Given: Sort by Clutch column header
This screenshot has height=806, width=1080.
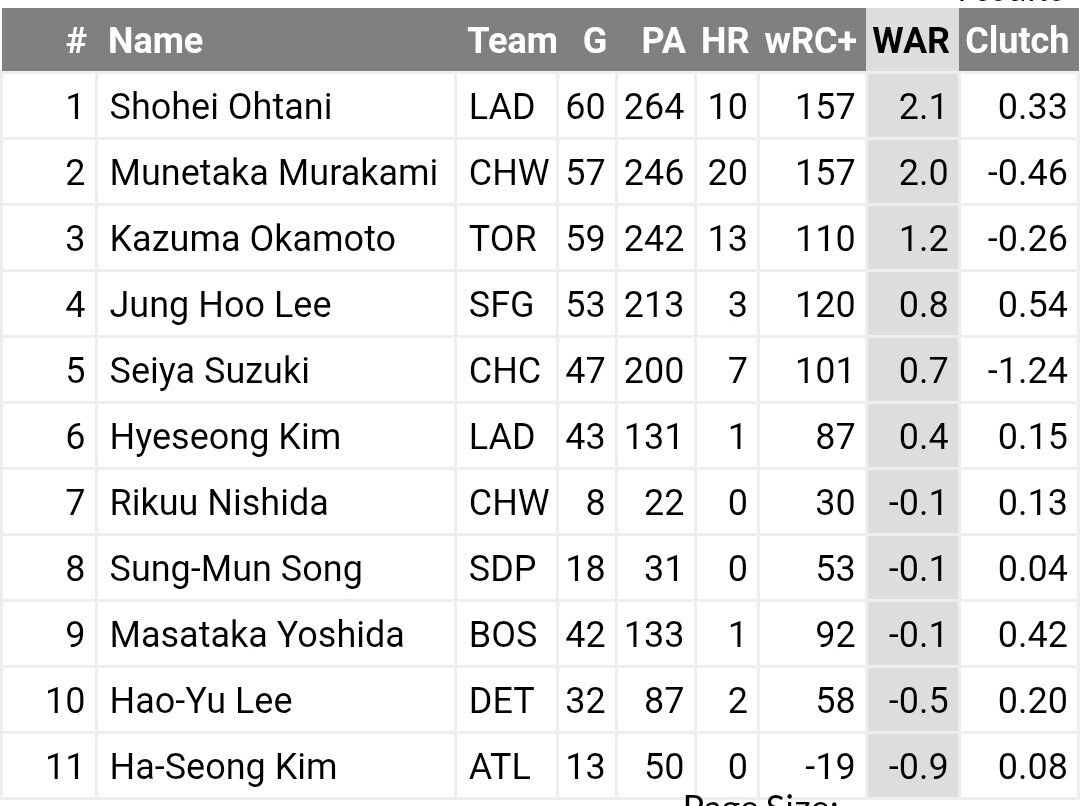Looking at the screenshot, I should (1017, 40).
